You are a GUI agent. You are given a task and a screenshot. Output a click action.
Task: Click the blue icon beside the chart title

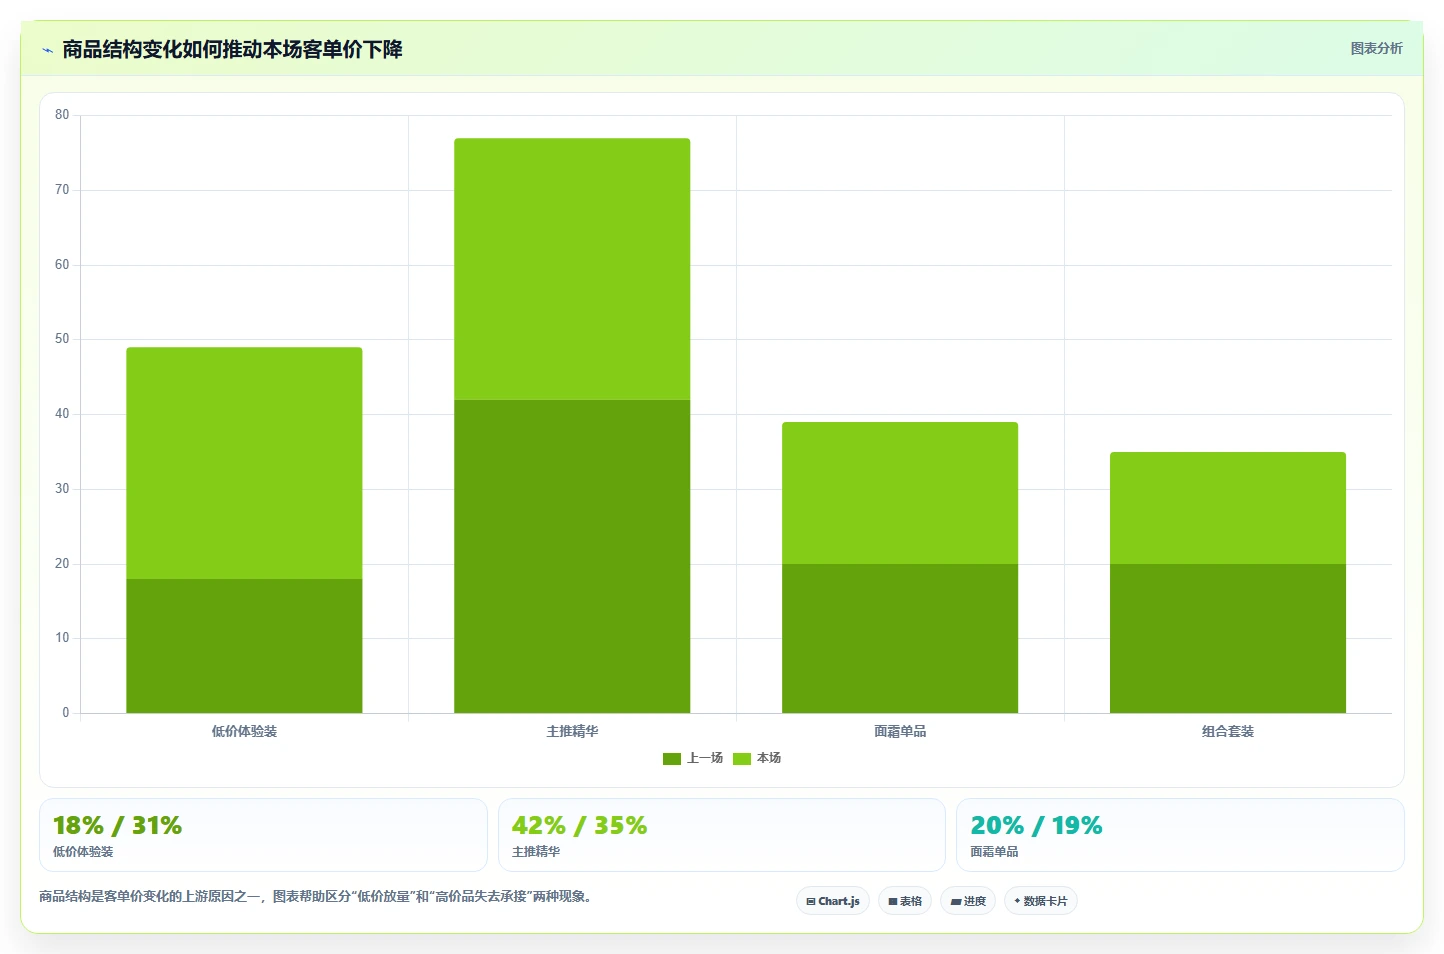click(47, 50)
